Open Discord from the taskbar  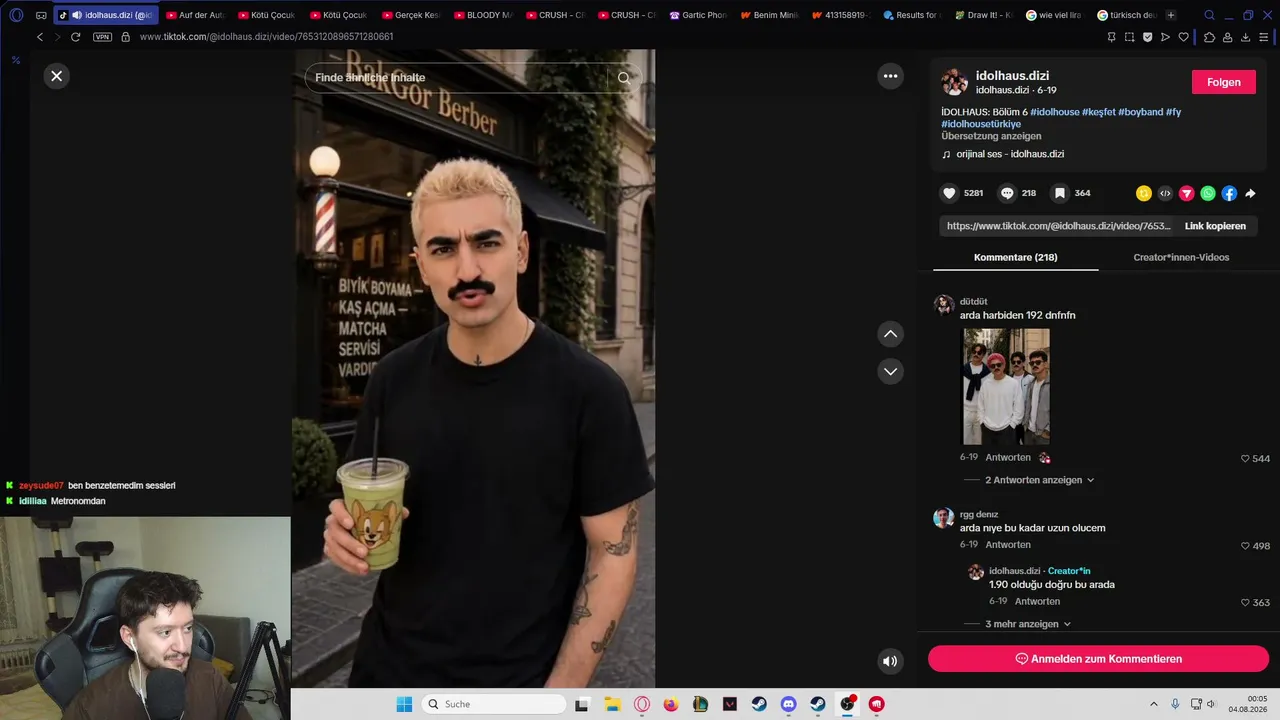pos(788,704)
